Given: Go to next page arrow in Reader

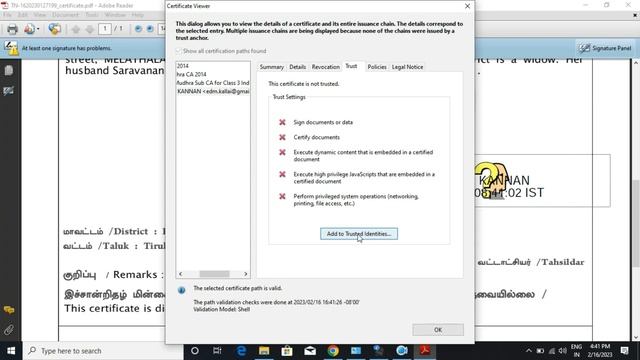Looking at the screenshot, I should click(x=90, y=29).
